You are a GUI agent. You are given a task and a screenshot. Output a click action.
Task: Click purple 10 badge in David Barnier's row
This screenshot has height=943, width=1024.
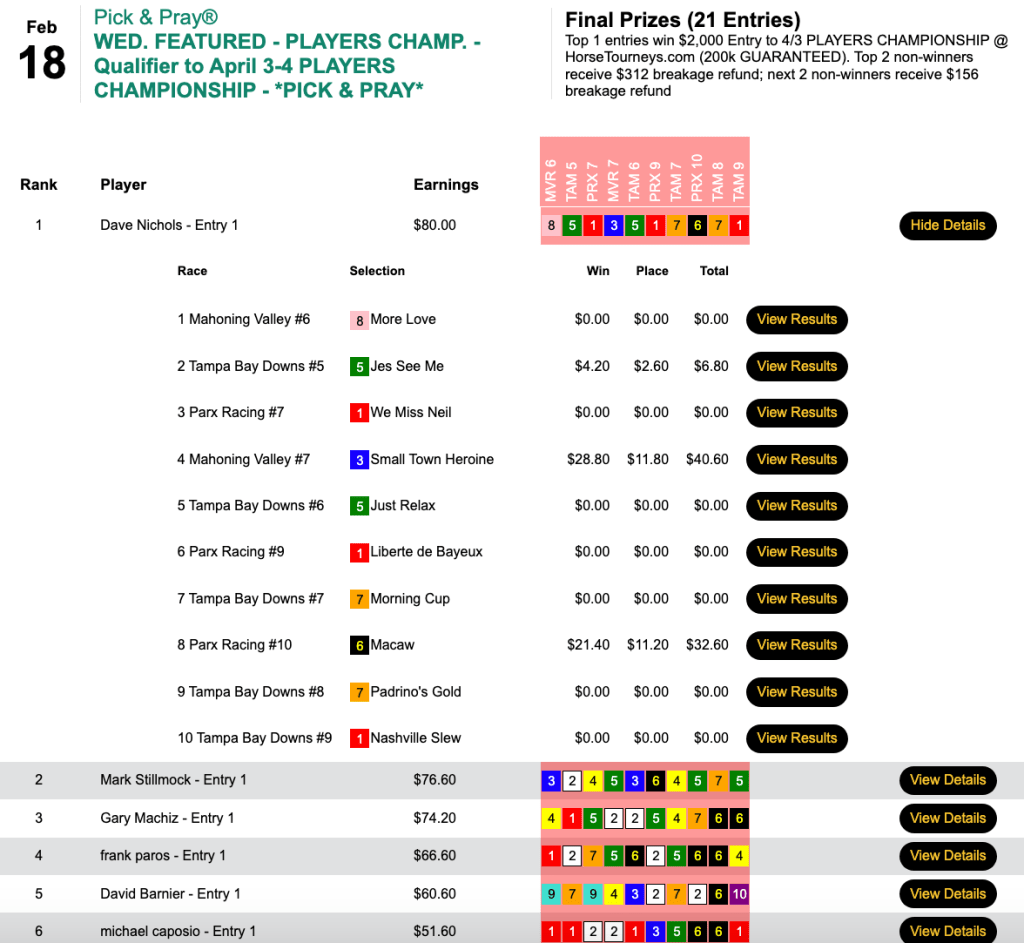coord(738,894)
